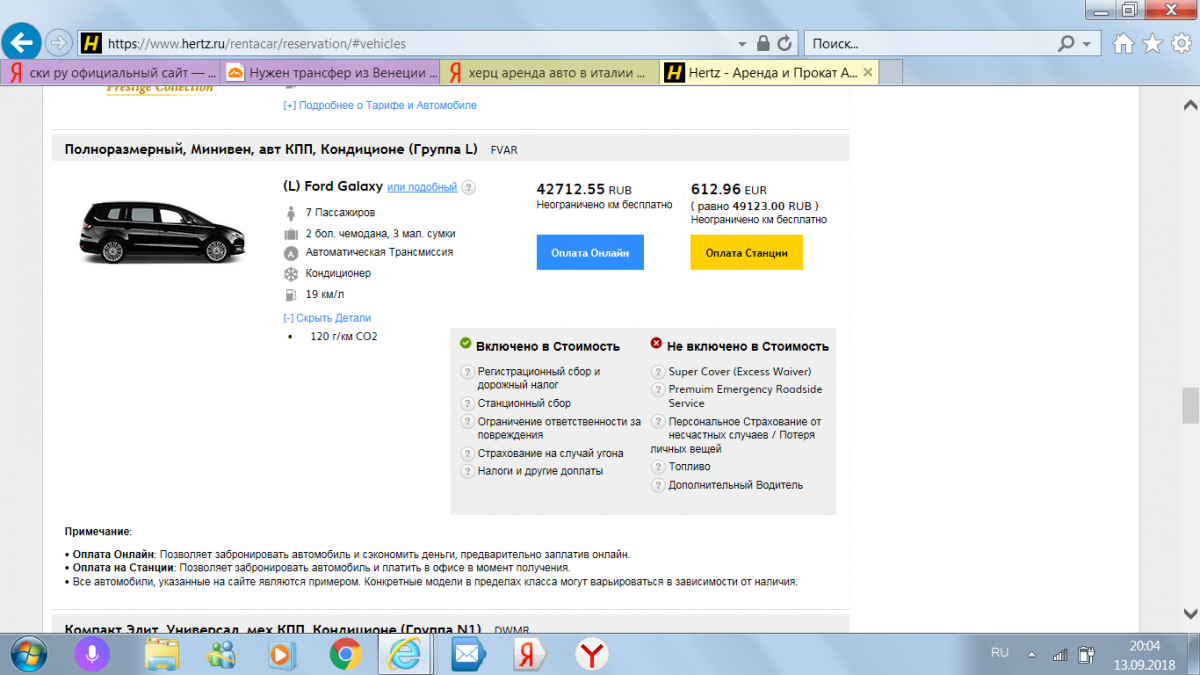
Task: Open the Windows Start menu
Action: point(29,654)
